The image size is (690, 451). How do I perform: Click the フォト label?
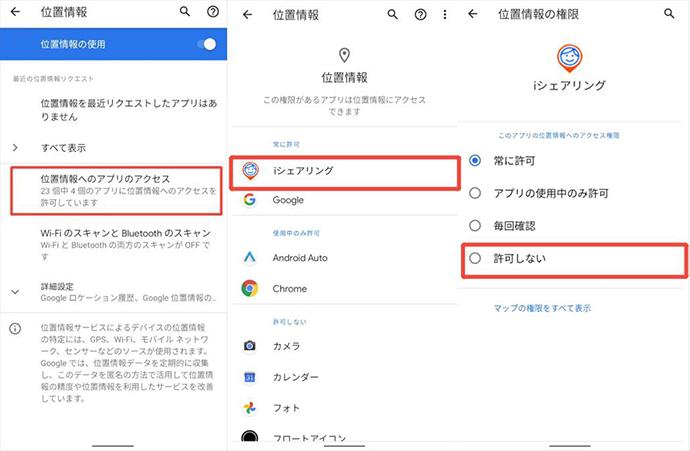[286, 408]
